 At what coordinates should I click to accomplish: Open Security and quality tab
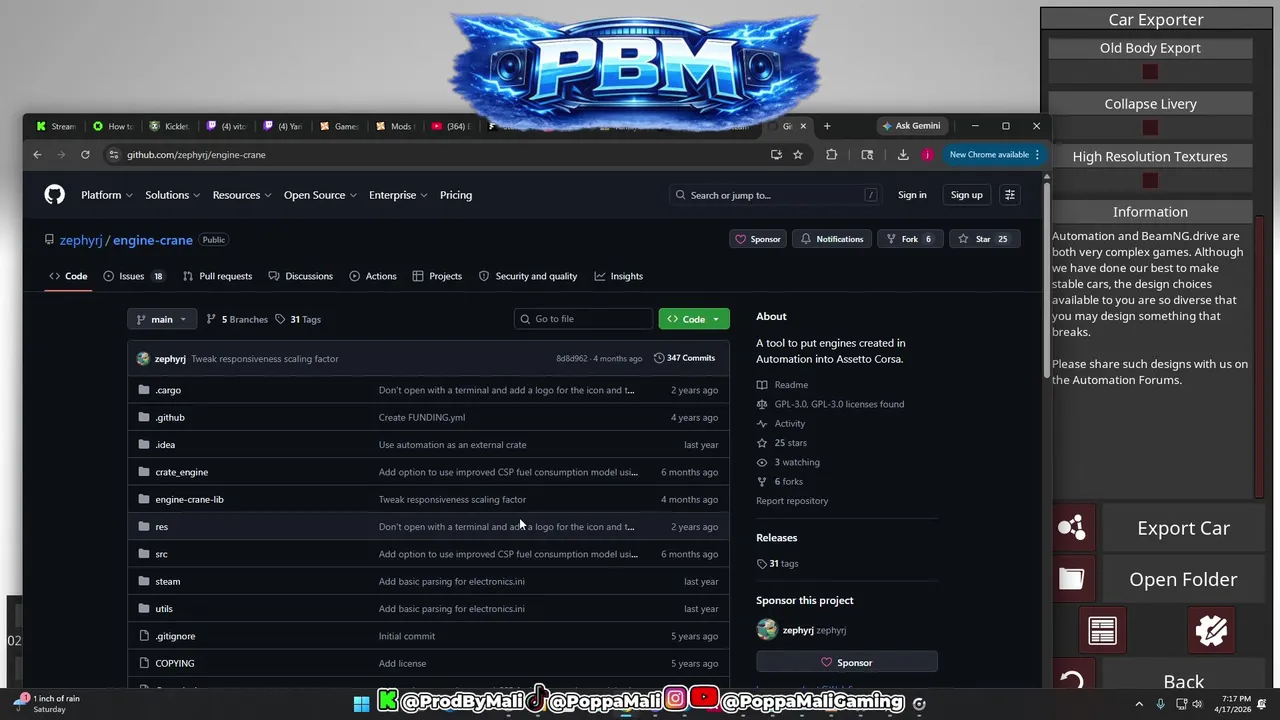pos(528,276)
